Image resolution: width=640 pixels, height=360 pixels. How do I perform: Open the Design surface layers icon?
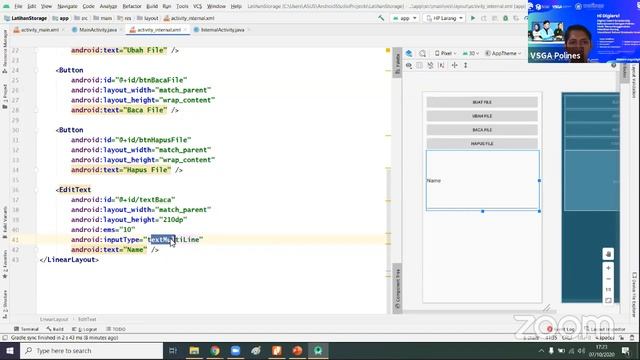[x=409, y=53]
